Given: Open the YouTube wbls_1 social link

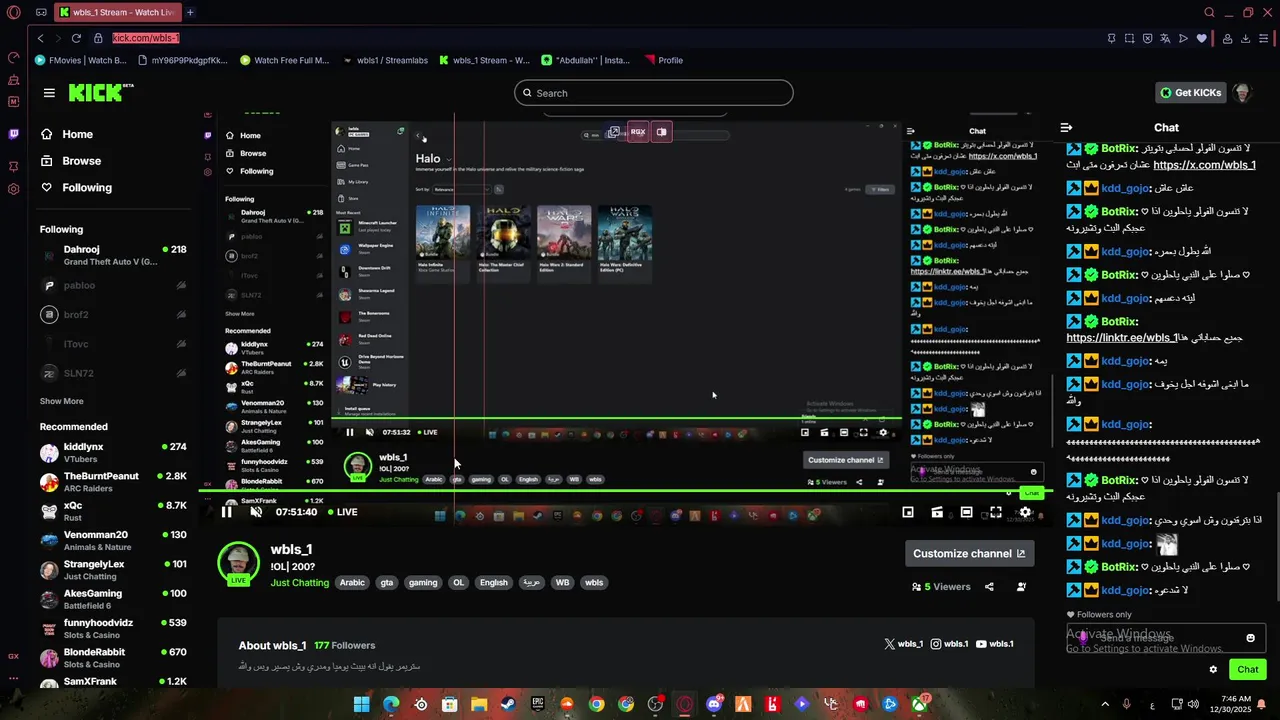Looking at the screenshot, I should coord(995,644).
